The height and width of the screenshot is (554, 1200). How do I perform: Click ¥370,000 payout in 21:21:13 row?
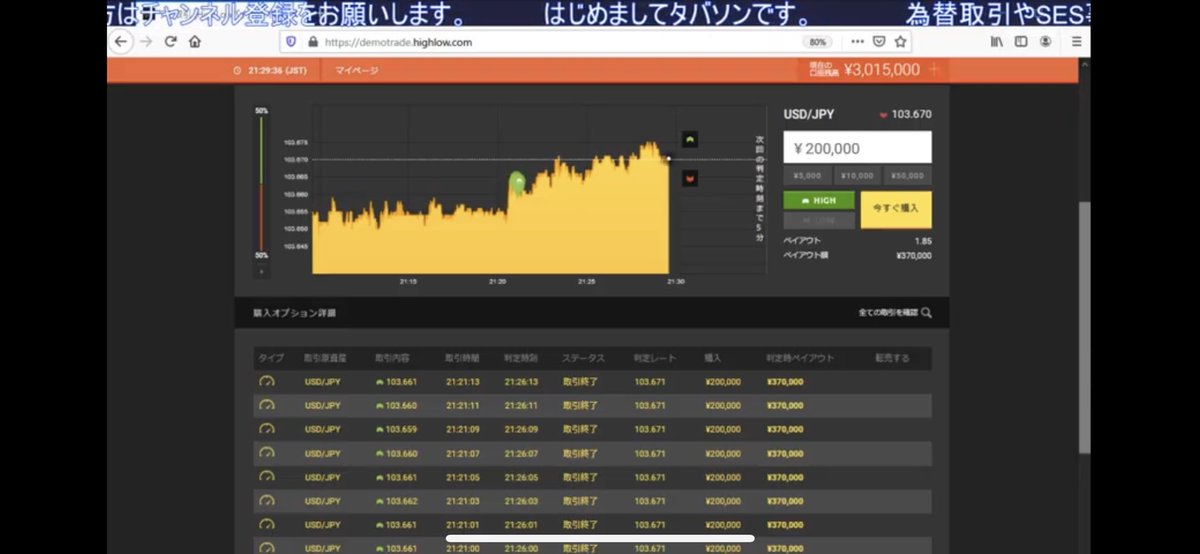(x=785, y=381)
